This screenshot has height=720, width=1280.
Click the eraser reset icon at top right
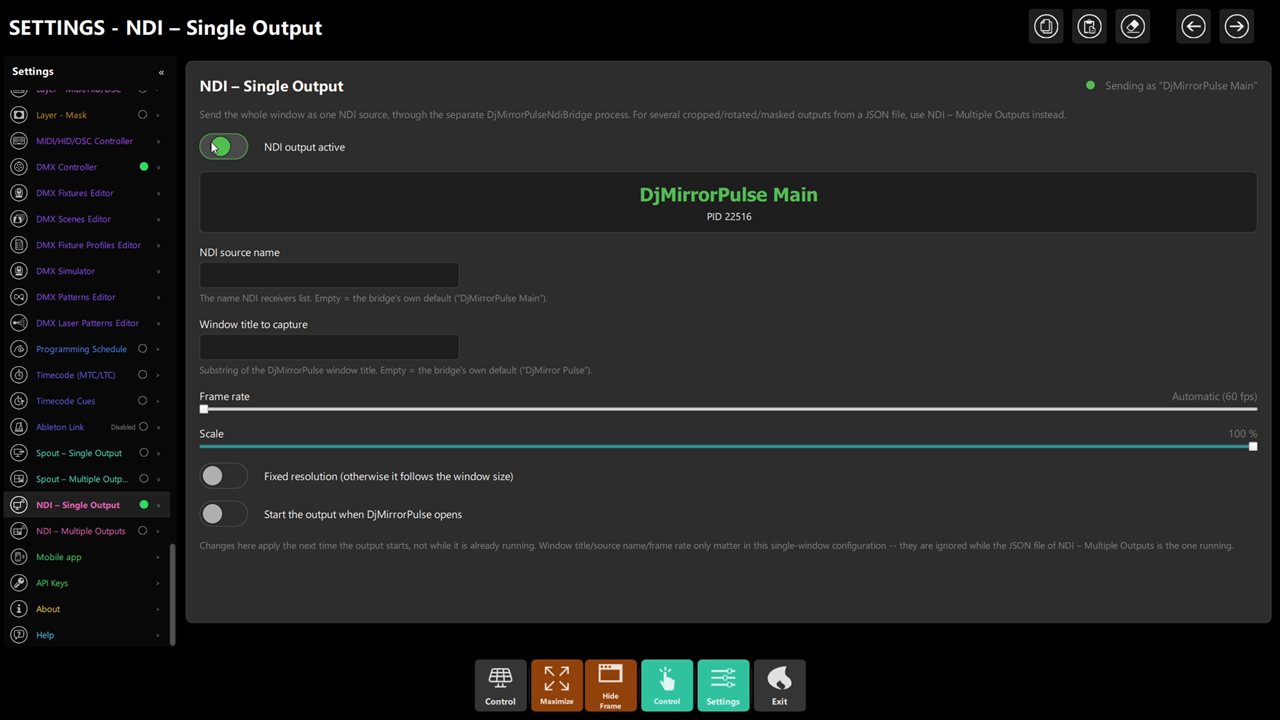point(1132,27)
